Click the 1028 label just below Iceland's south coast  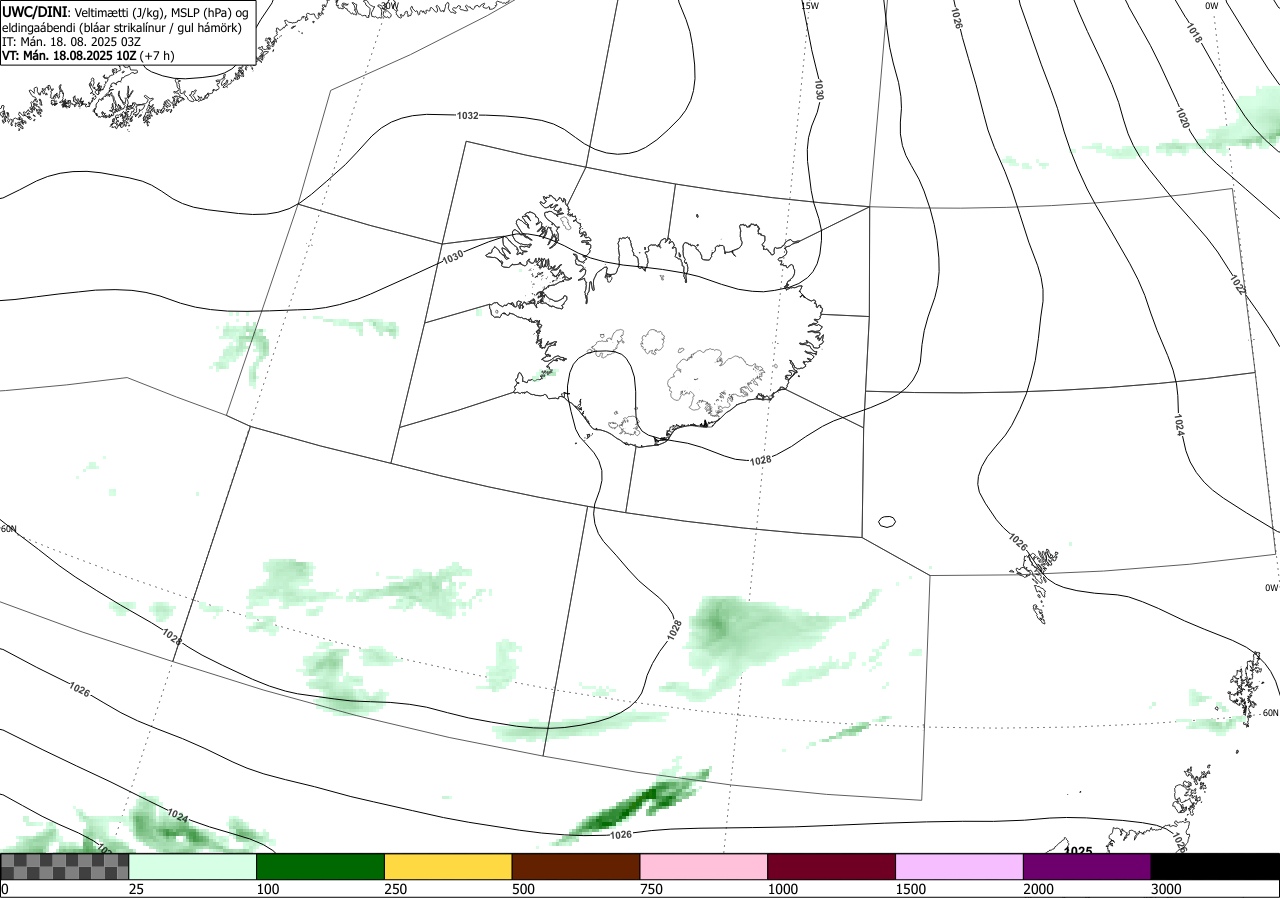pyautogui.click(x=760, y=460)
